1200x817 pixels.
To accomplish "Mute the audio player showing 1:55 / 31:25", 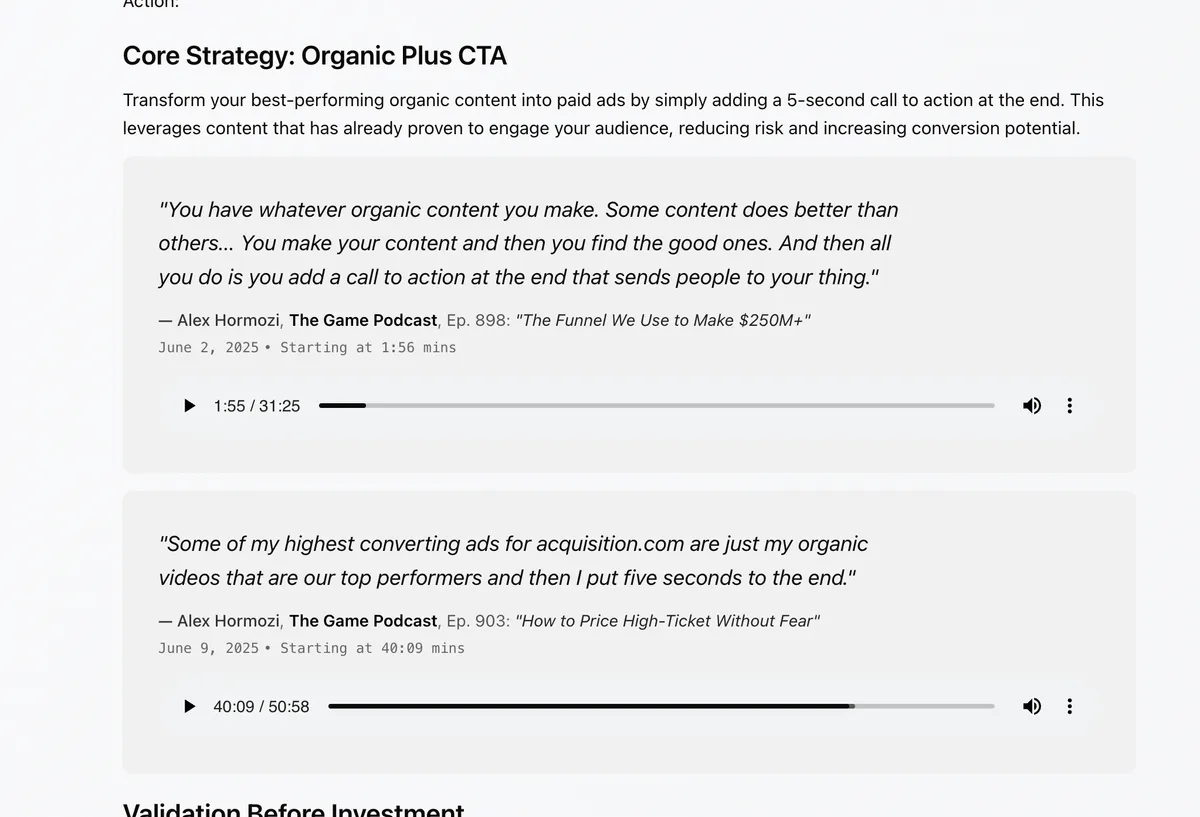I will point(1032,406).
